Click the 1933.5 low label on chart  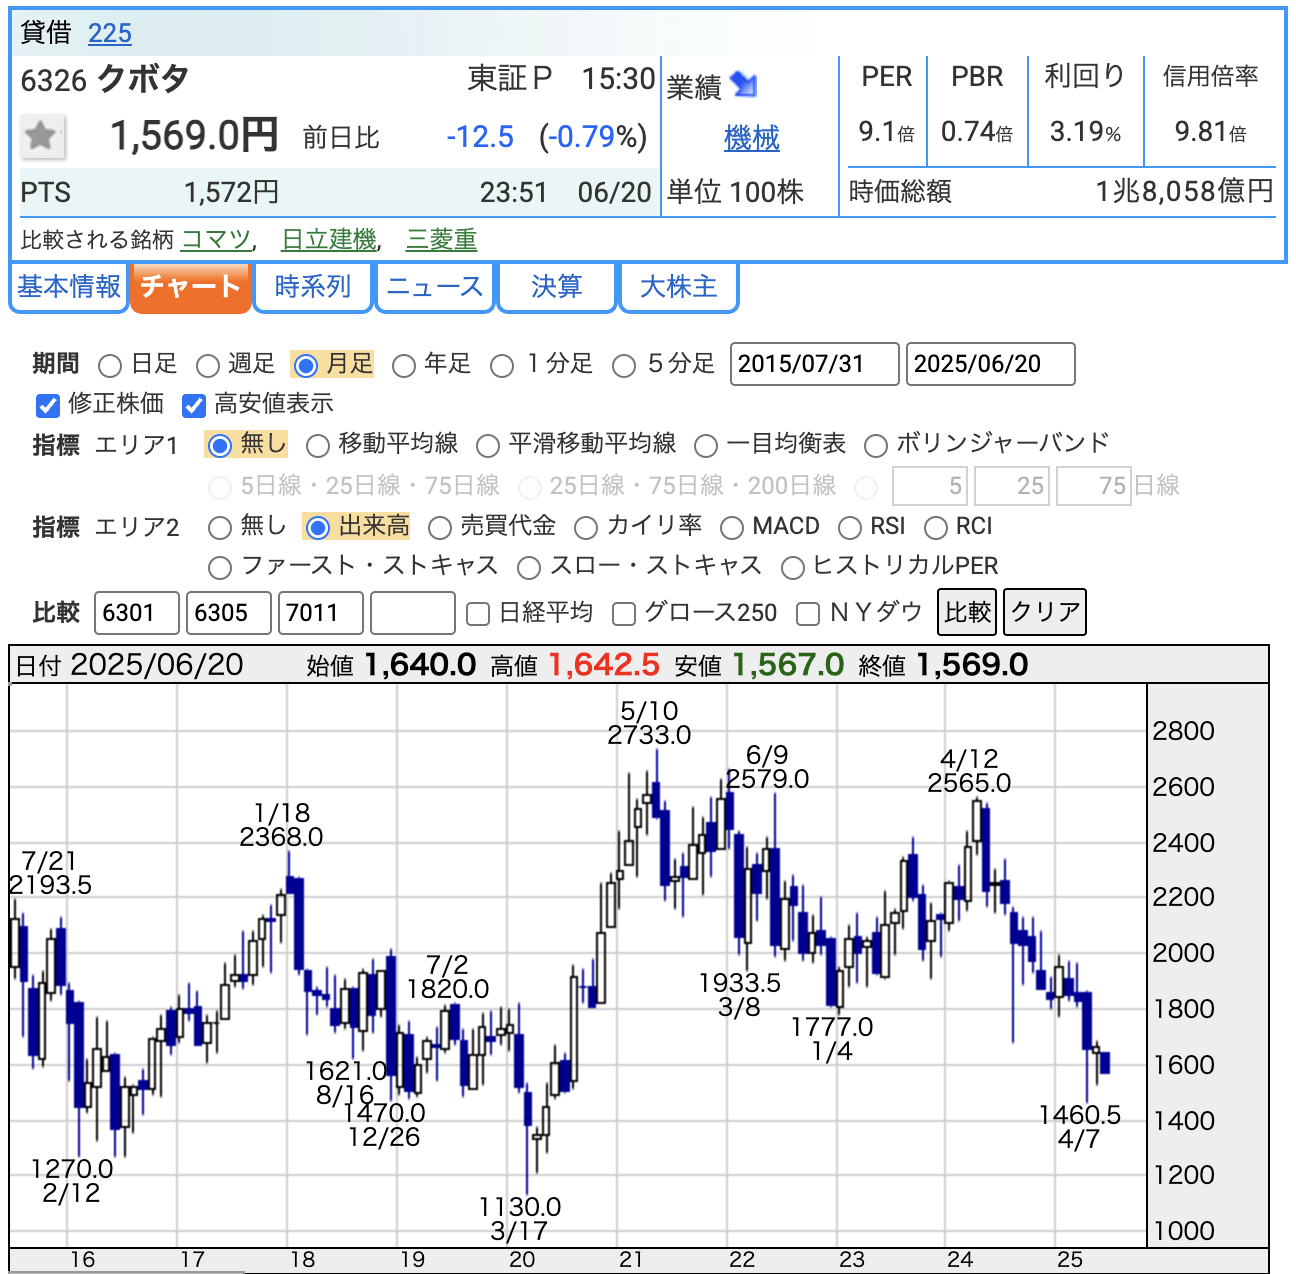[x=740, y=983]
